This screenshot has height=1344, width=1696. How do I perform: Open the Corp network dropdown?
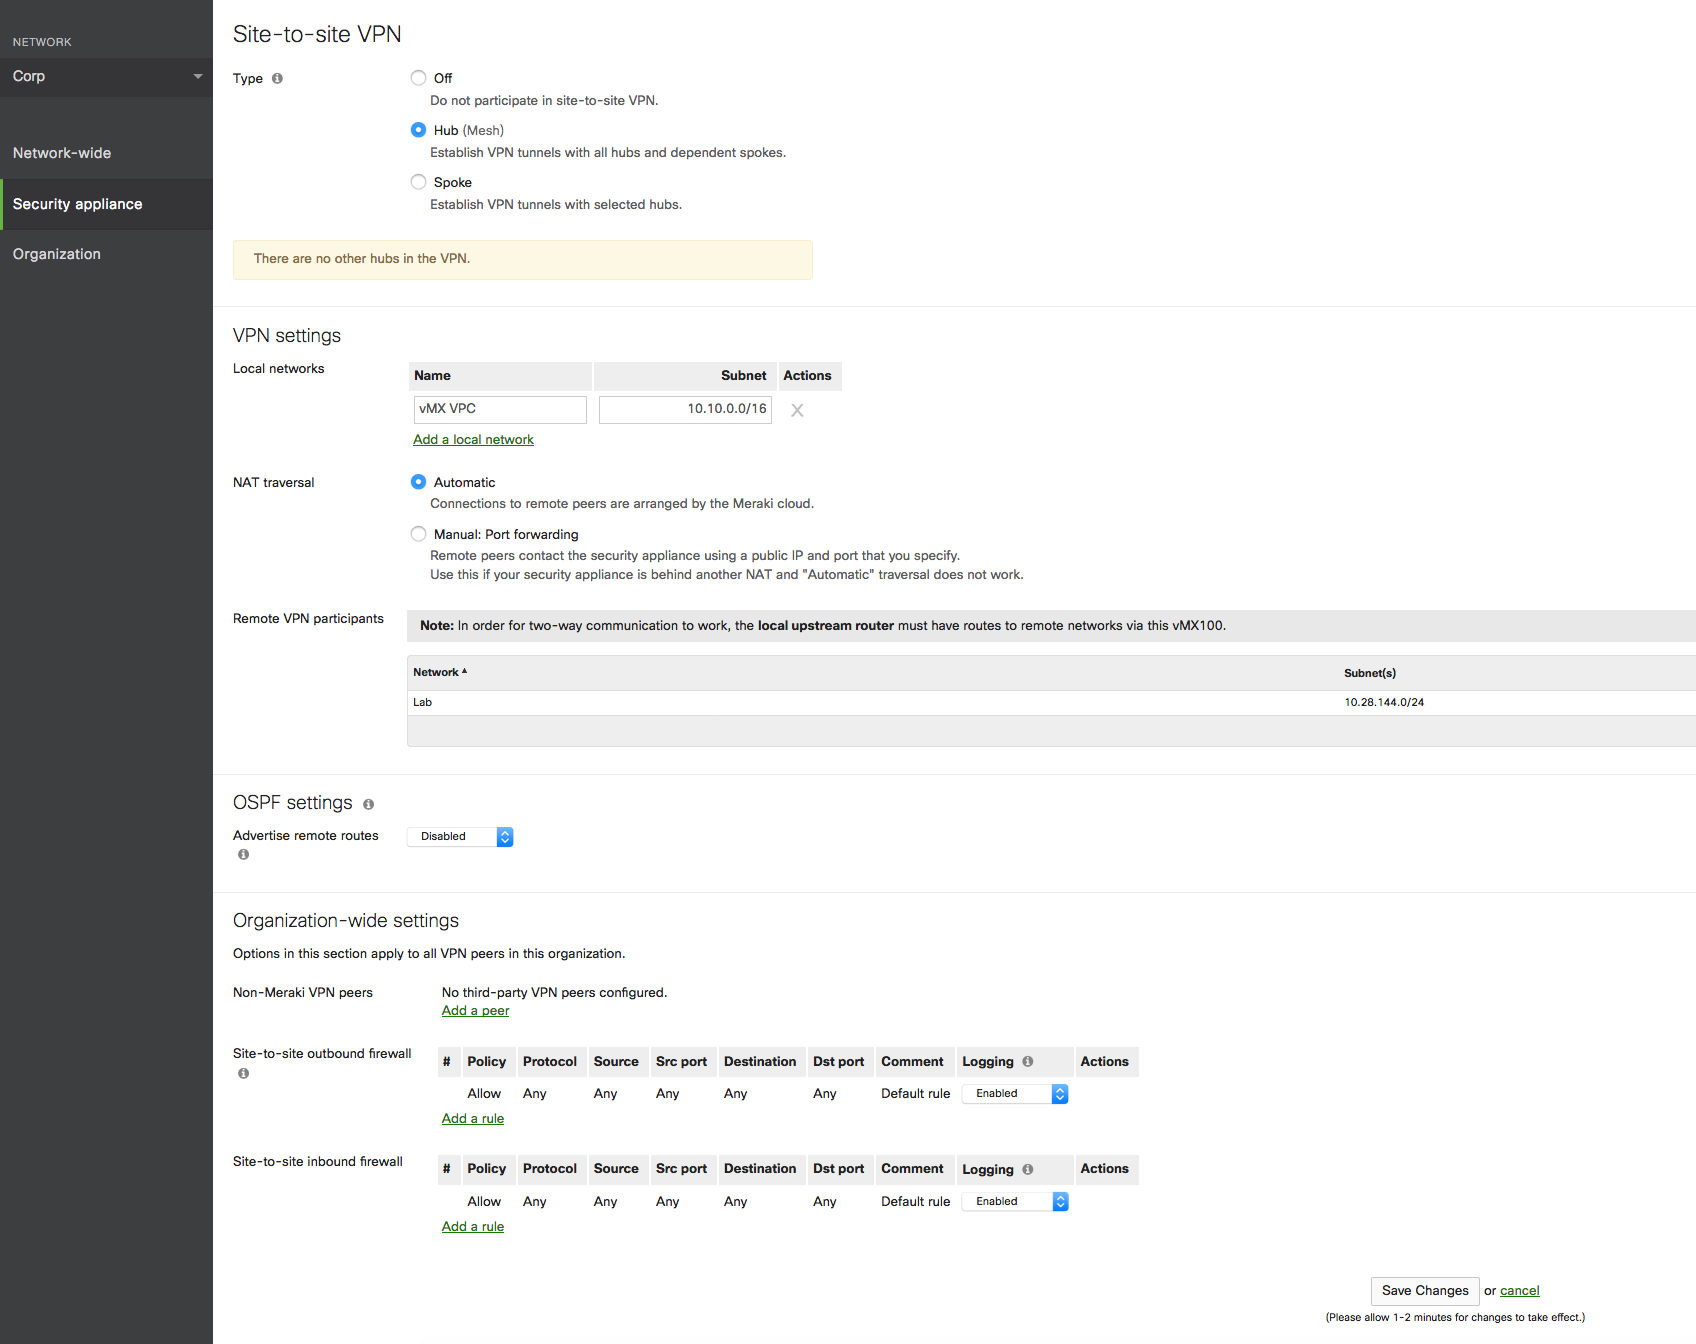tap(106, 77)
